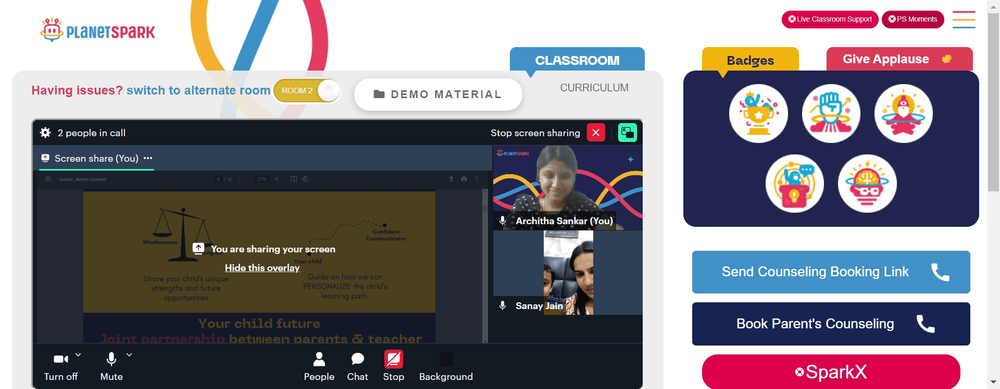Open the hamburger menu icon
This screenshot has height=389, width=1000.
tap(964, 19)
